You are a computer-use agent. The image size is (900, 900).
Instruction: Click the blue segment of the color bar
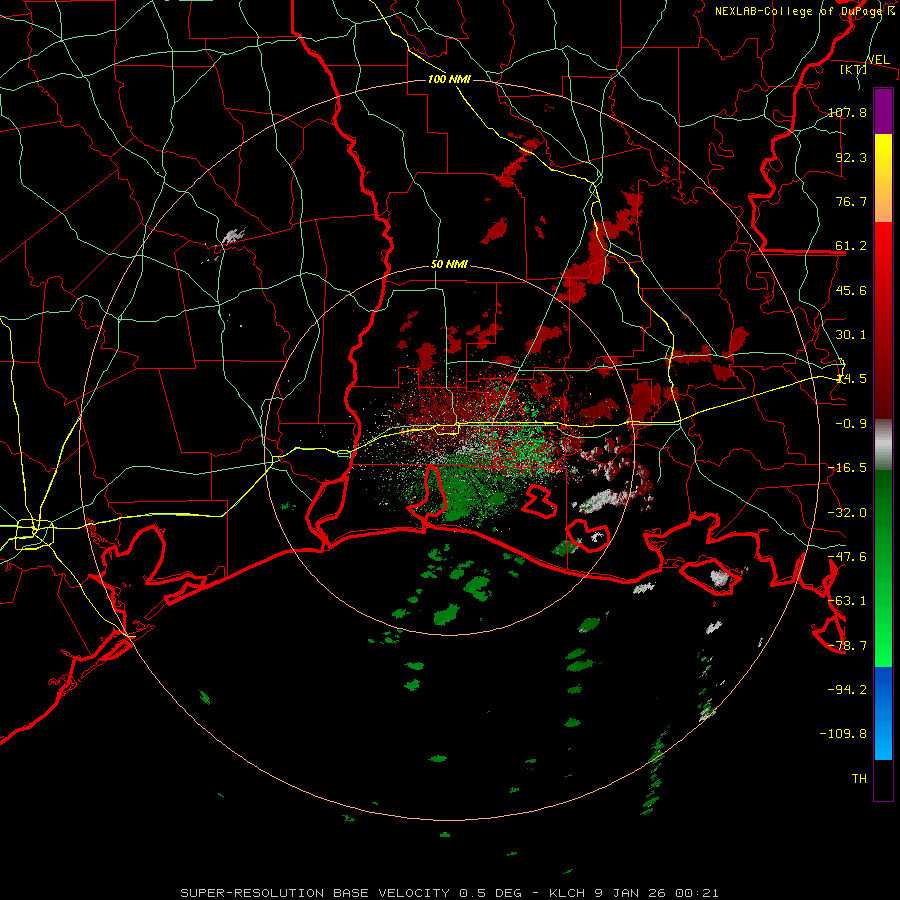coord(883,713)
